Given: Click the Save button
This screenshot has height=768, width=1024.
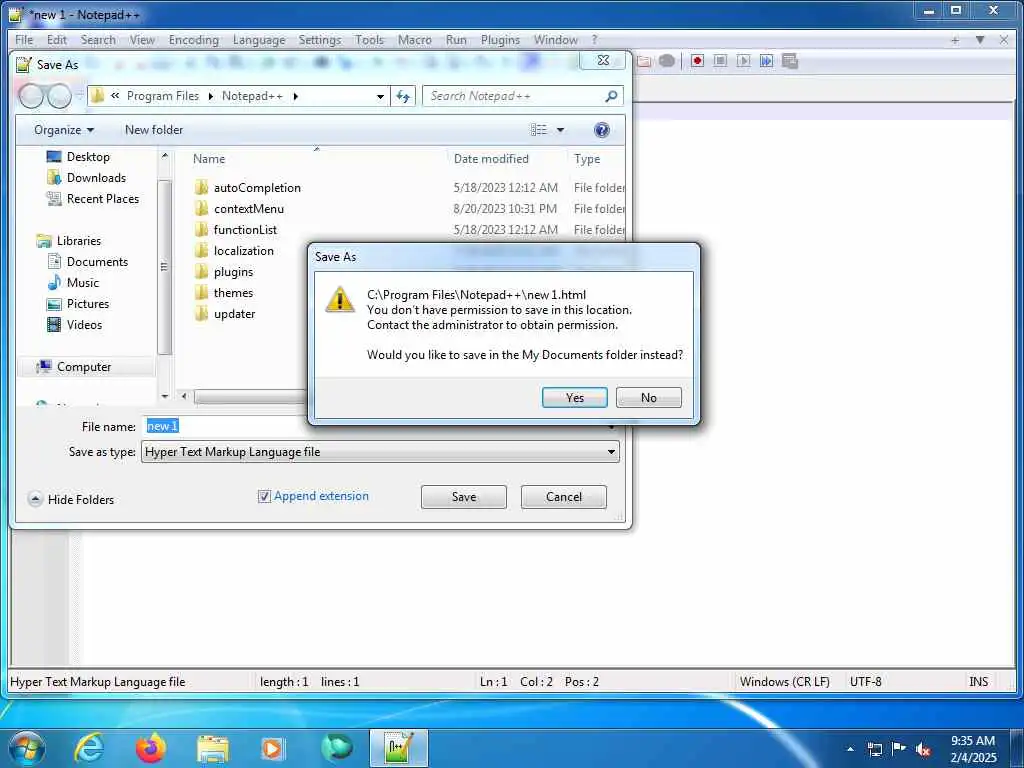Looking at the screenshot, I should (x=464, y=497).
